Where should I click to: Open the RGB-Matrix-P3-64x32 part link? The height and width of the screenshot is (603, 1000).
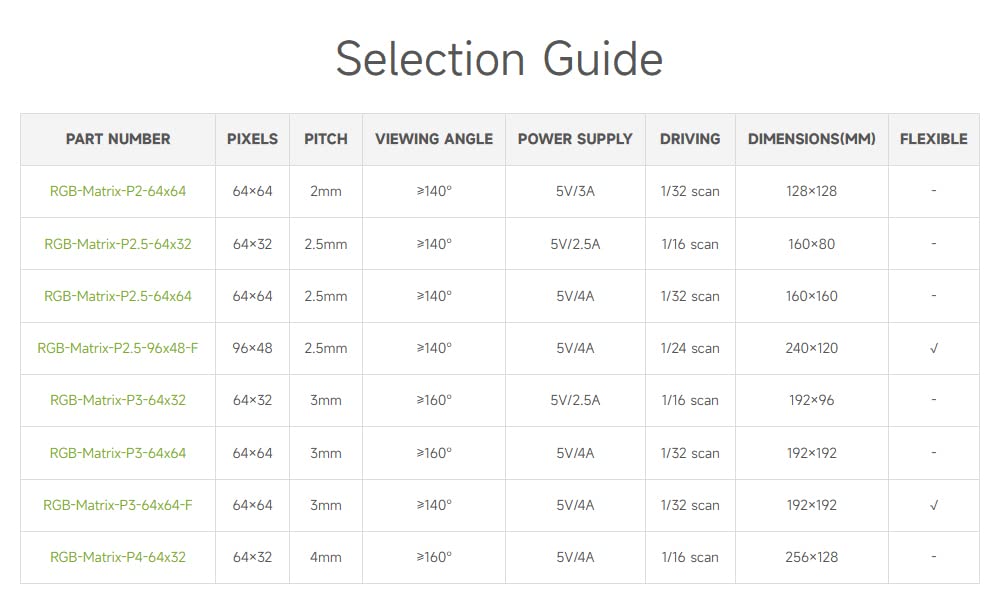[118, 400]
